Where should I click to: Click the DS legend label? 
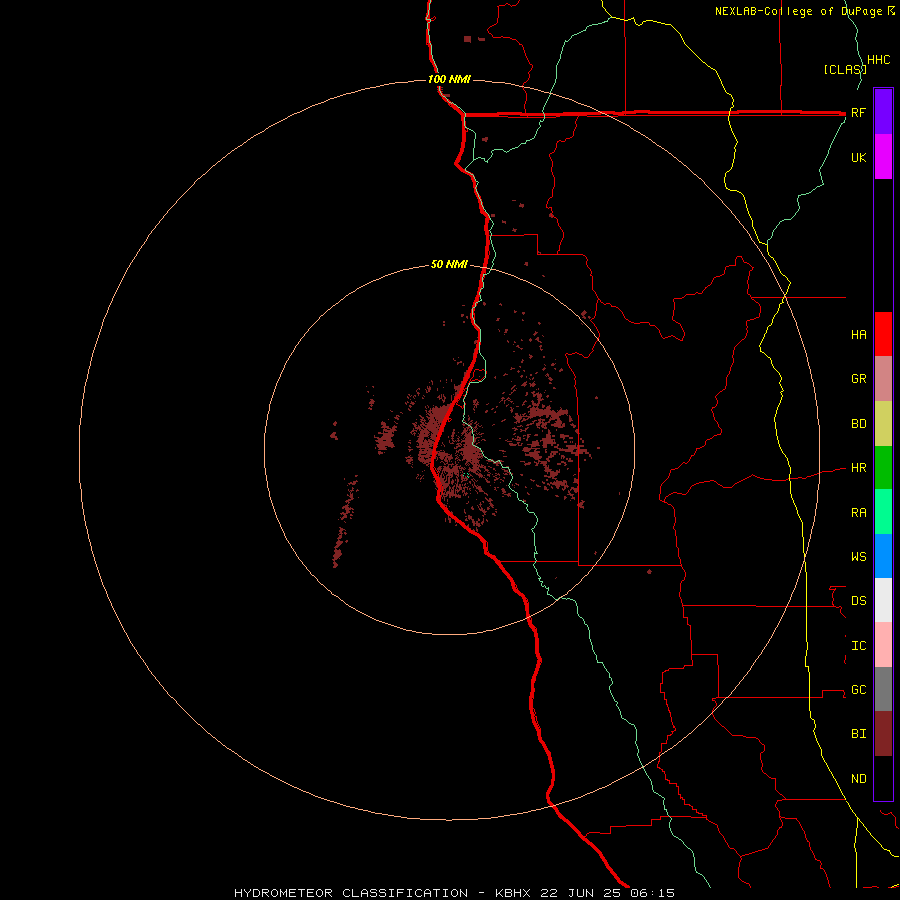click(858, 600)
